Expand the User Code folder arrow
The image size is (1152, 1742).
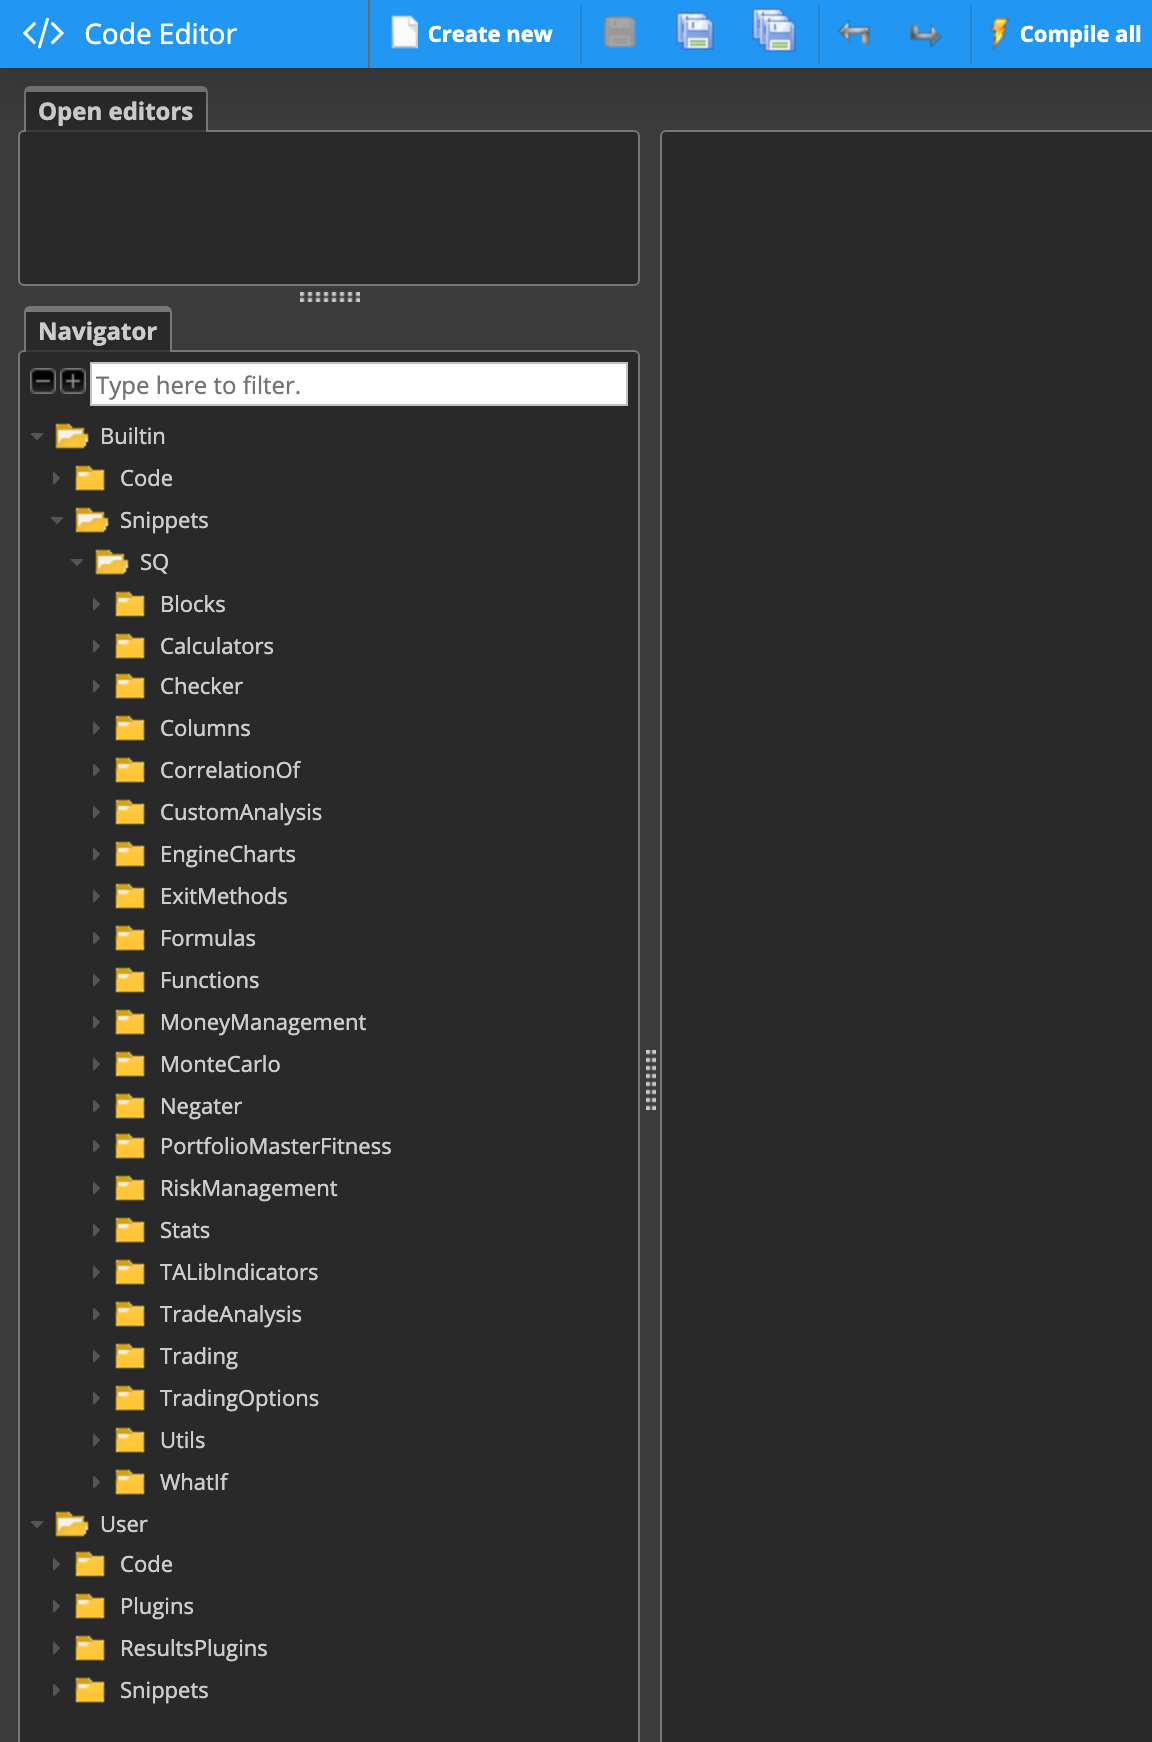56,1564
